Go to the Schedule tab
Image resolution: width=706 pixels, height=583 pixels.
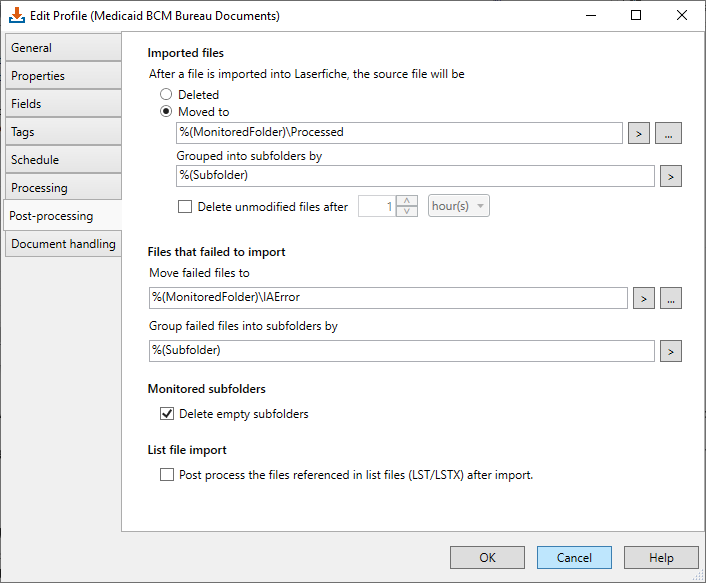click(x=63, y=159)
